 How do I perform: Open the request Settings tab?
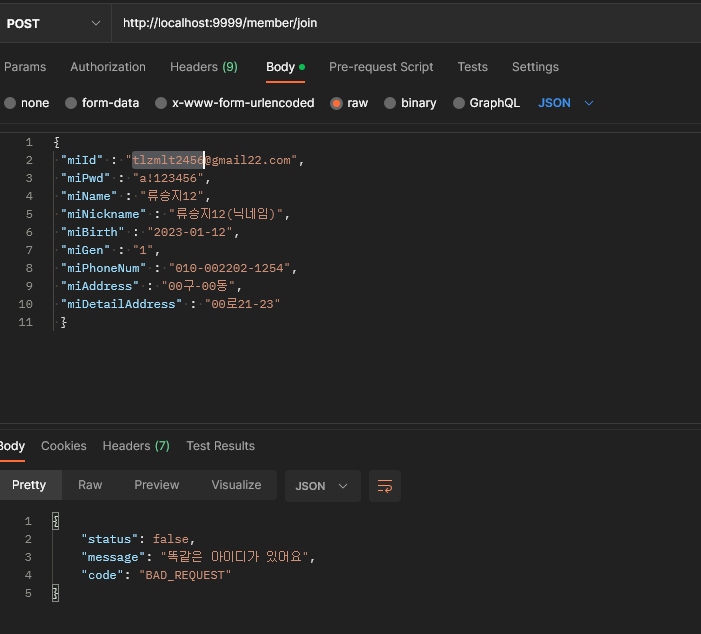pyautogui.click(x=535, y=67)
